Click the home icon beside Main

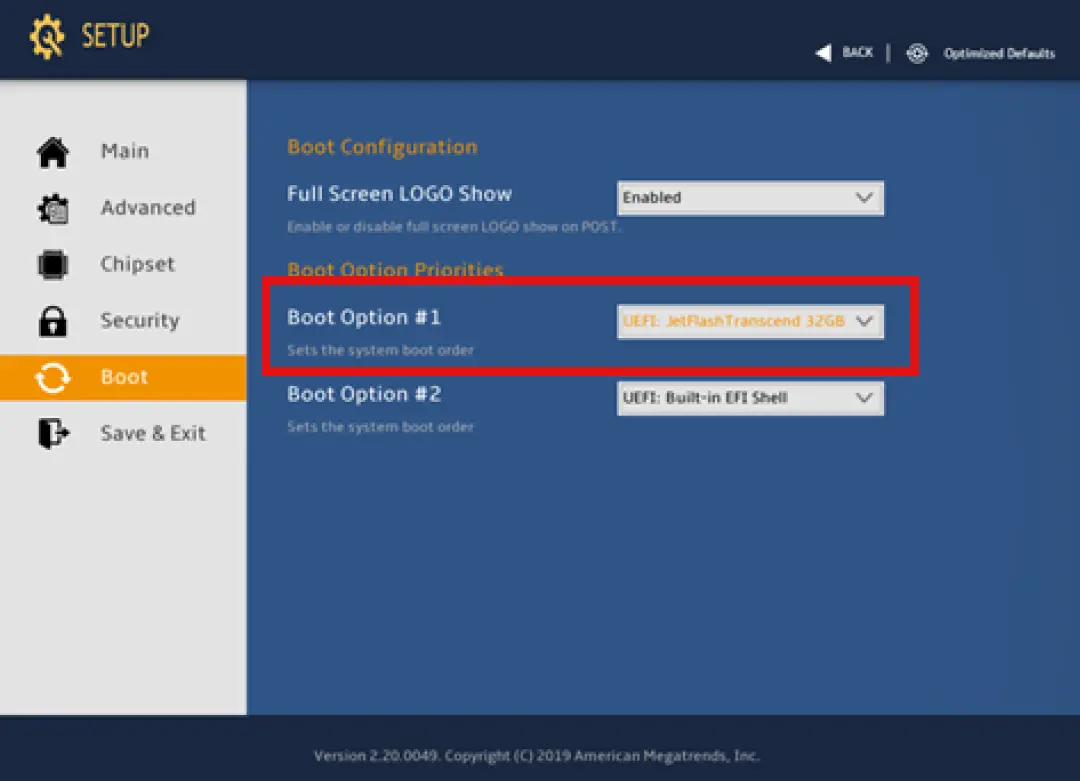tap(52, 151)
